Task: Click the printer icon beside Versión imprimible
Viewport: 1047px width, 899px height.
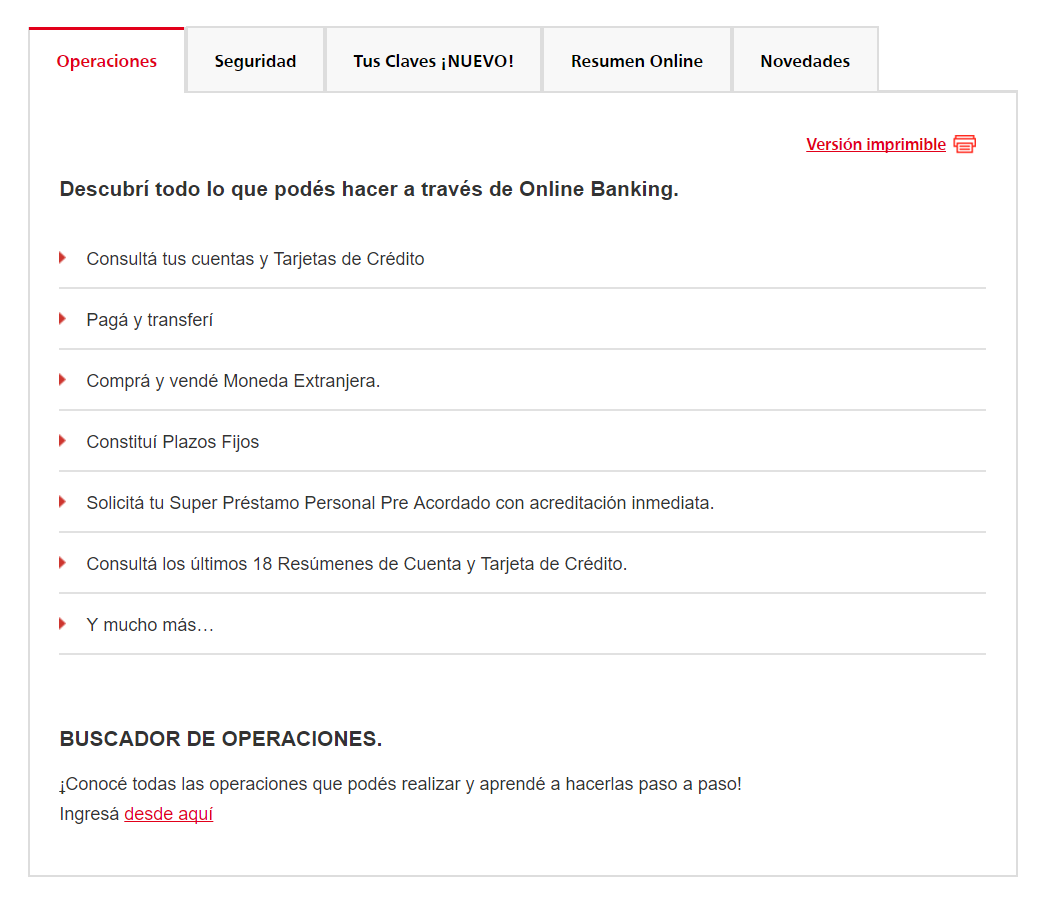Action: (x=964, y=144)
